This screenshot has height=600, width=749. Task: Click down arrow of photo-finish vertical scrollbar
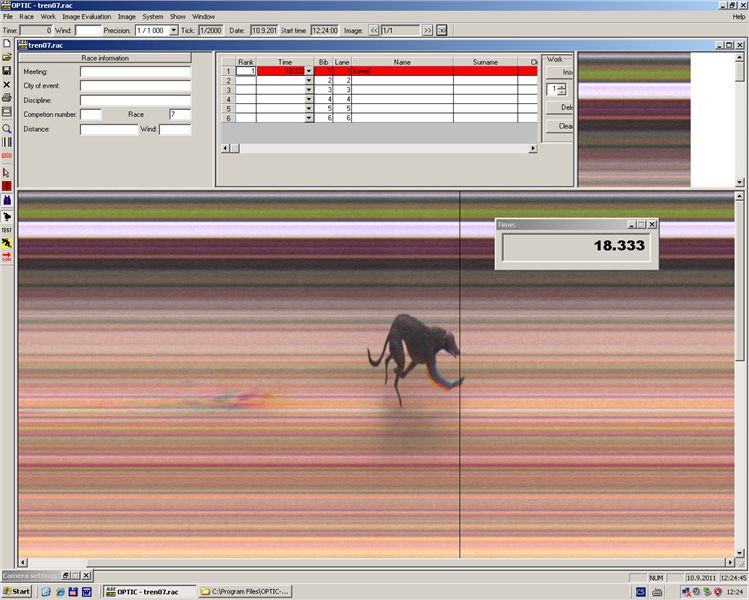pos(739,553)
